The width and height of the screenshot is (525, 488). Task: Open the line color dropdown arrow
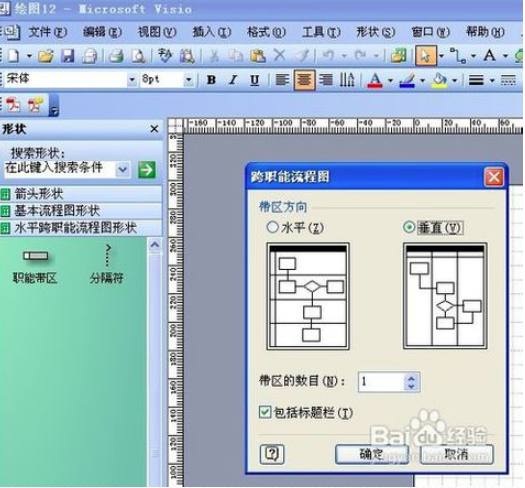pos(423,80)
